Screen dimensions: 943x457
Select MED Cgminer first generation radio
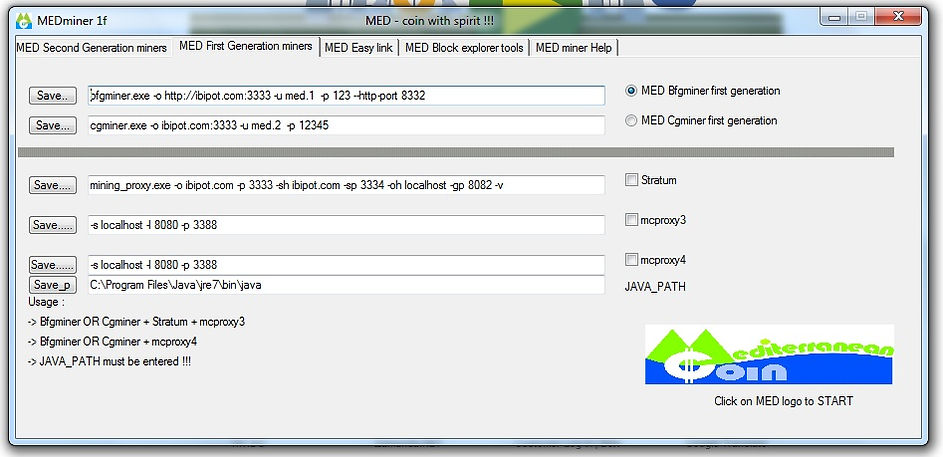pyautogui.click(x=631, y=121)
